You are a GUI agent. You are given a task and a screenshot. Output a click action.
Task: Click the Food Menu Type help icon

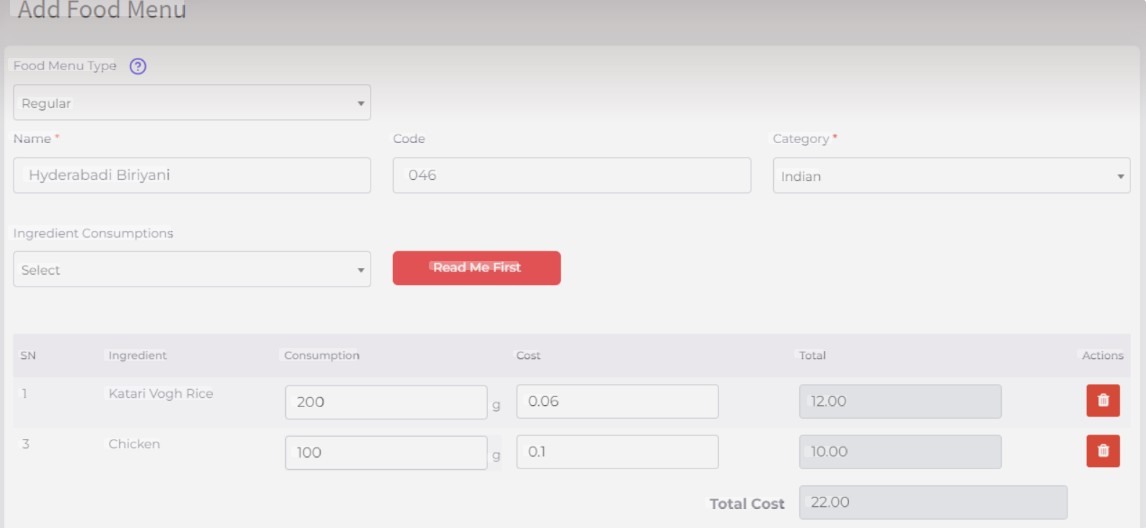(138, 67)
